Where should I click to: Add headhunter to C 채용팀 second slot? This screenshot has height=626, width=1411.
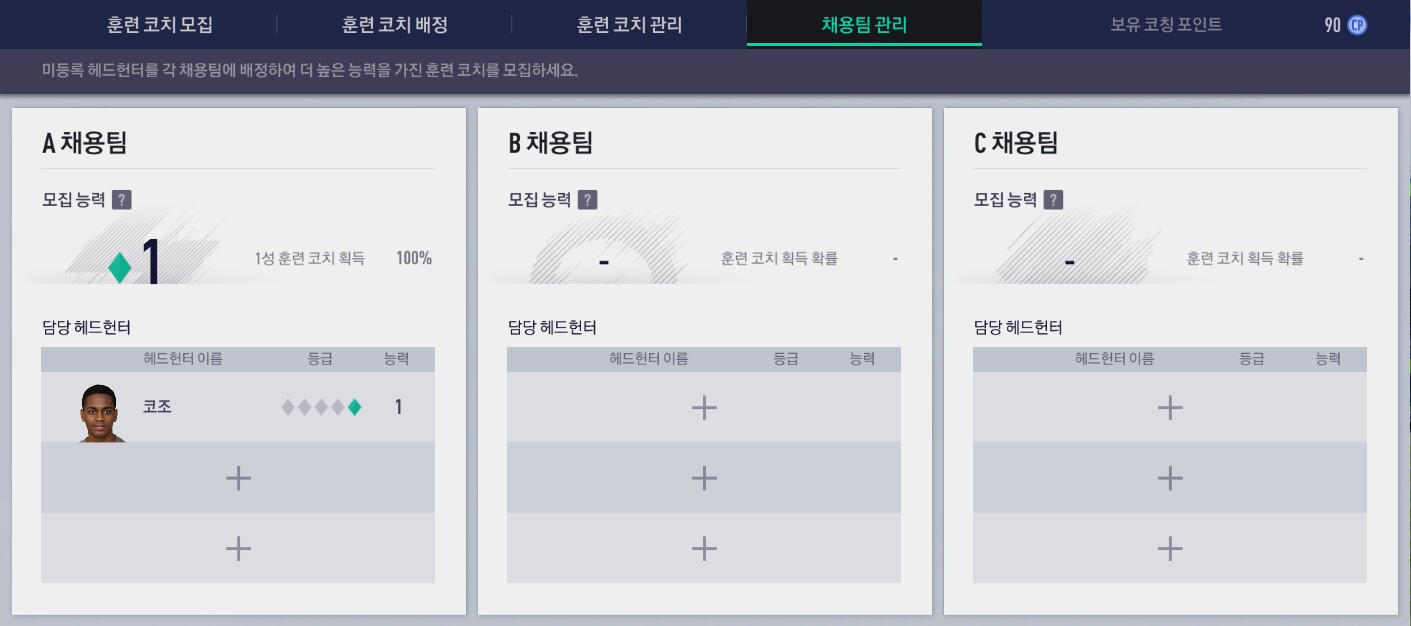click(1170, 478)
